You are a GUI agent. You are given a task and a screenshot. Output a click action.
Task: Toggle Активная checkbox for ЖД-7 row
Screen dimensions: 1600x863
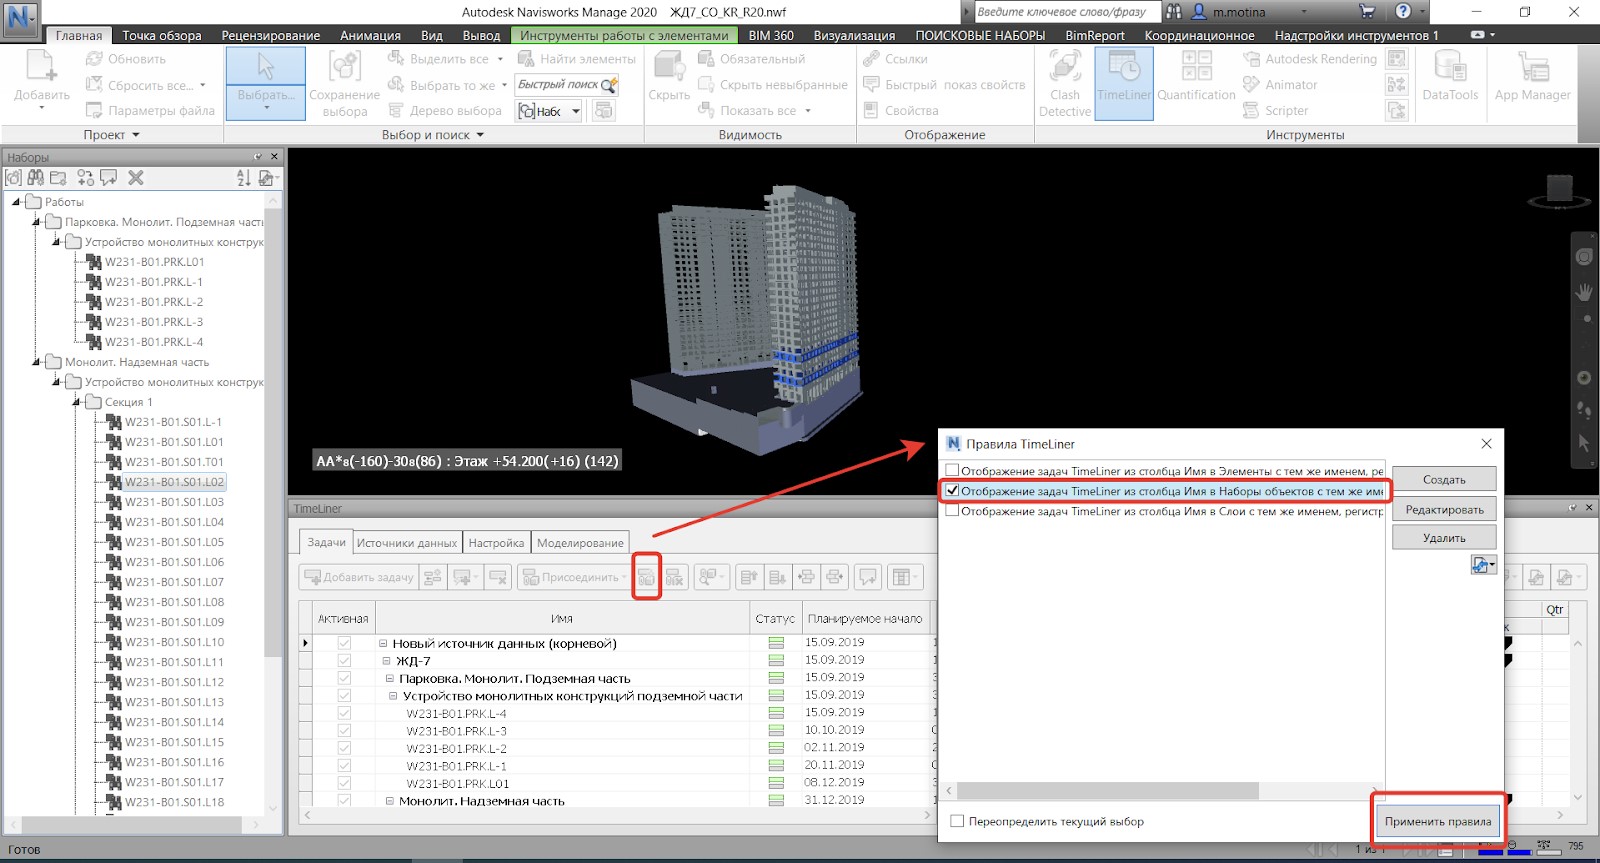point(344,661)
